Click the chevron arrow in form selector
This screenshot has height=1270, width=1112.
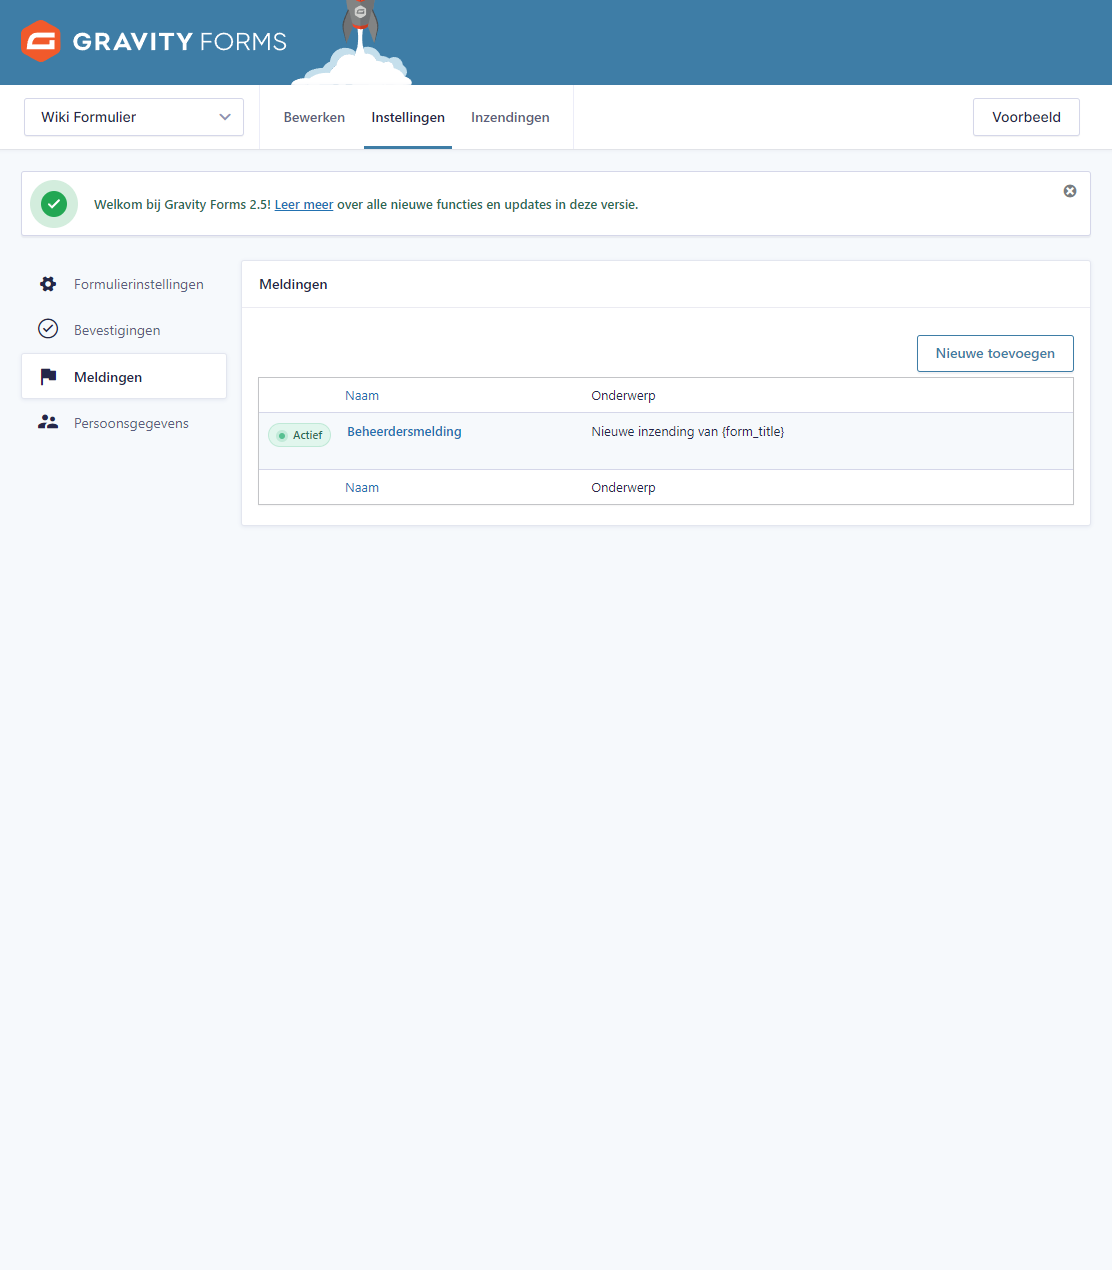click(225, 117)
